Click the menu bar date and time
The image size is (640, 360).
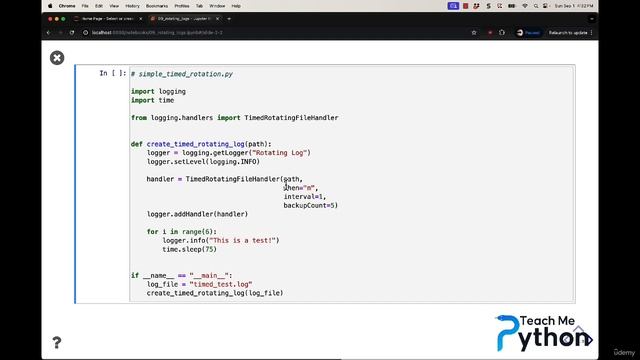pos(574,6)
